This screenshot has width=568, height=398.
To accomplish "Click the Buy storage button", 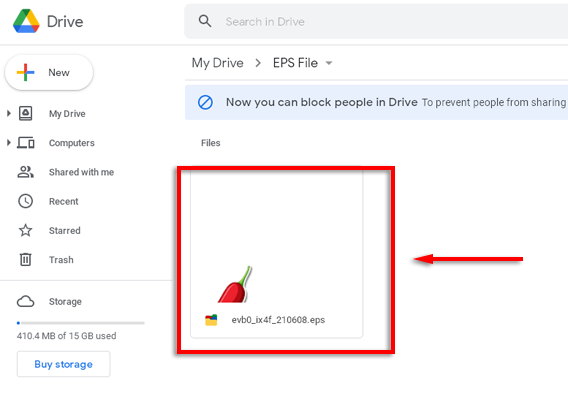I will [63, 364].
